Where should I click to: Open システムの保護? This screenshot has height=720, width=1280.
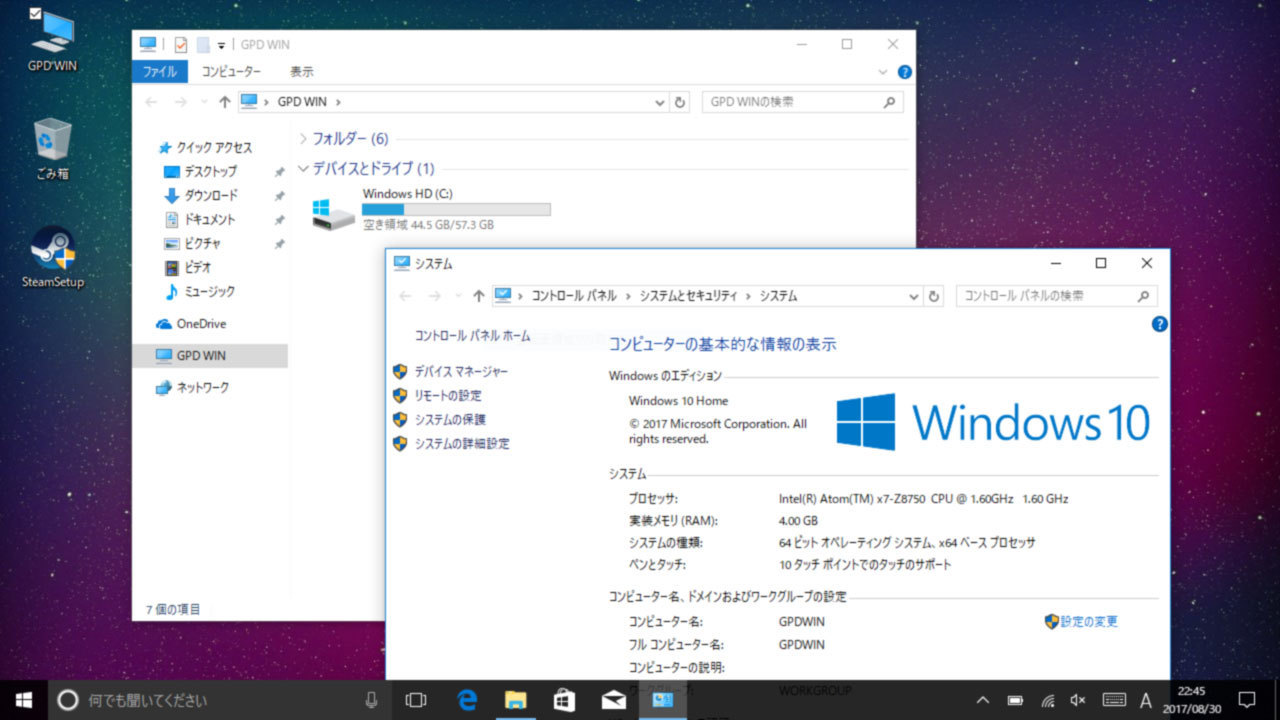pyautogui.click(x=450, y=419)
